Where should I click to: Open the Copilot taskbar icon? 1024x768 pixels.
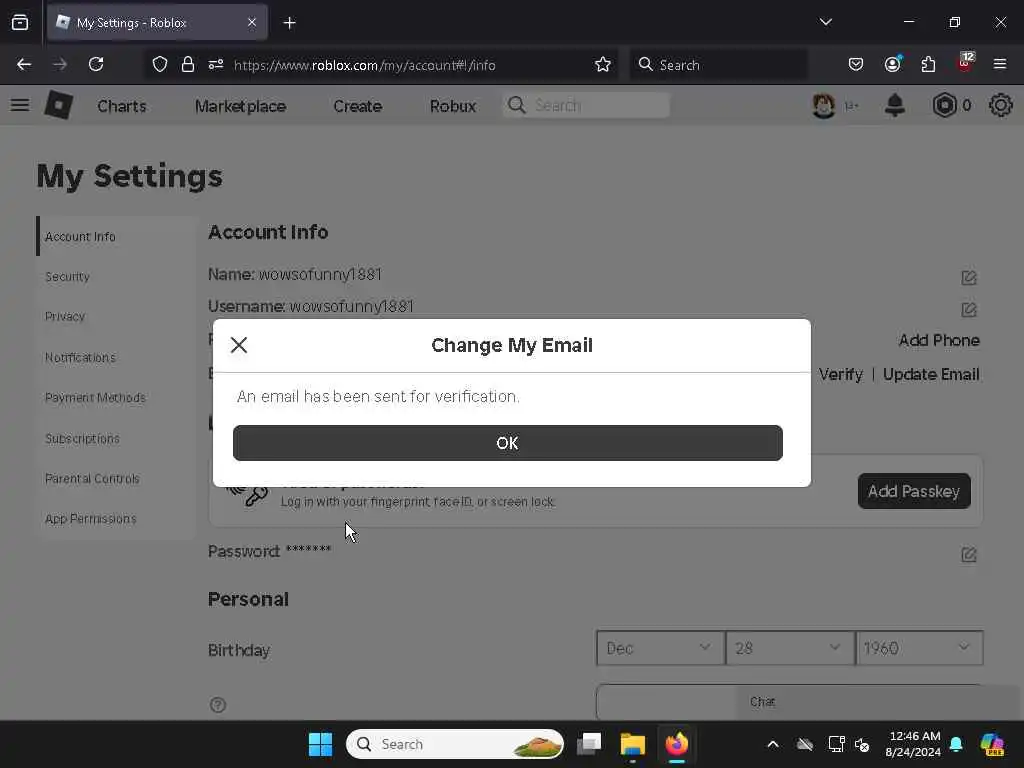tap(992, 744)
